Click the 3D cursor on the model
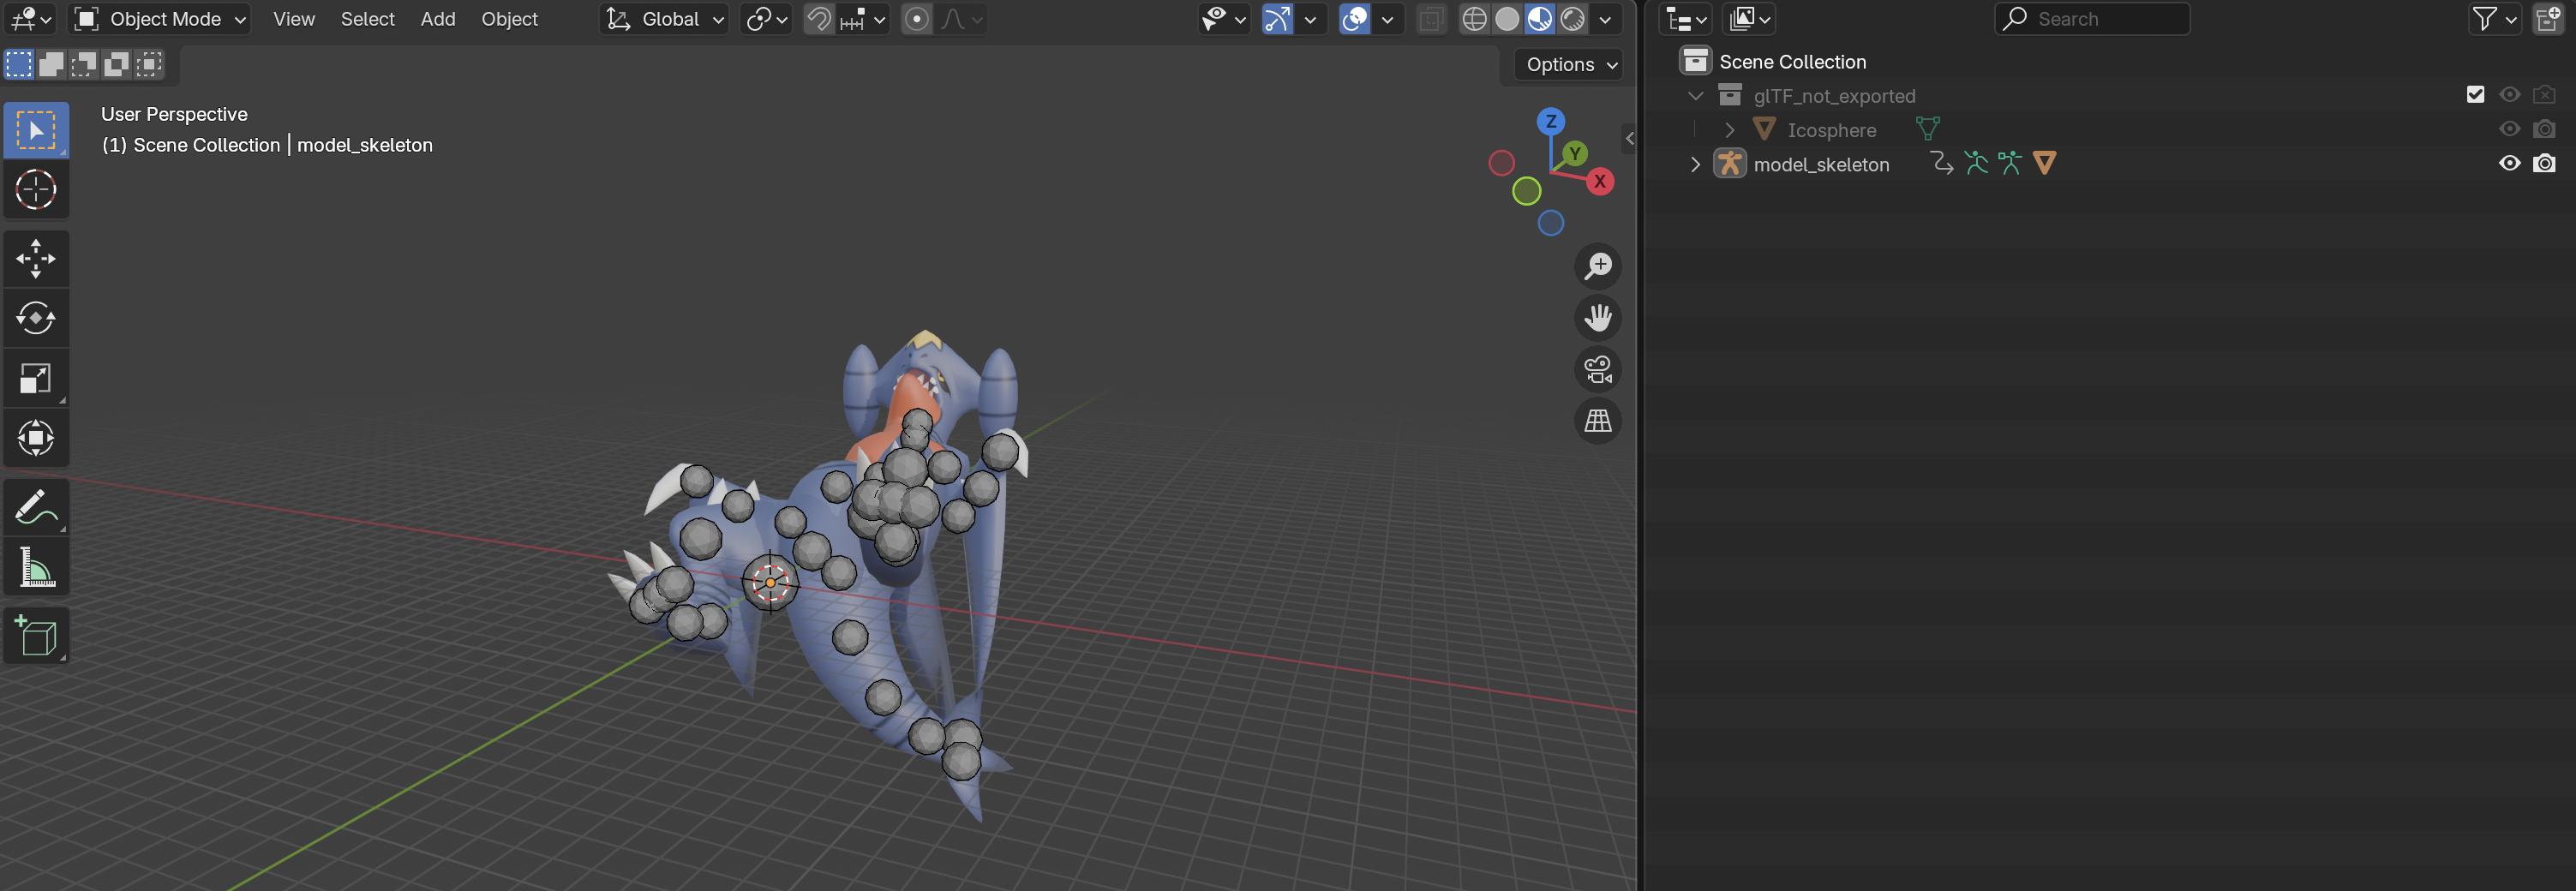The image size is (2576, 891). click(770, 582)
